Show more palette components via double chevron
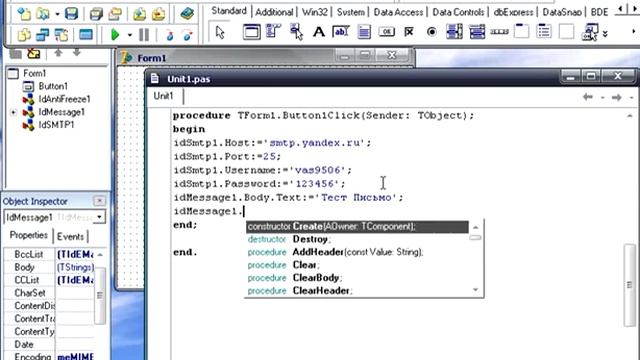The image size is (640, 360). click(x=605, y=33)
